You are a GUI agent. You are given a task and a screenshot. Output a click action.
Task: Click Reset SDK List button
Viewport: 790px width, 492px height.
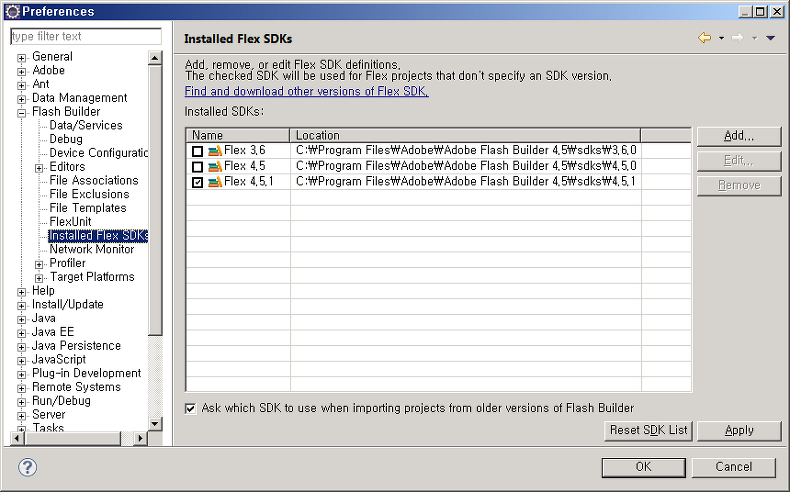point(648,431)
